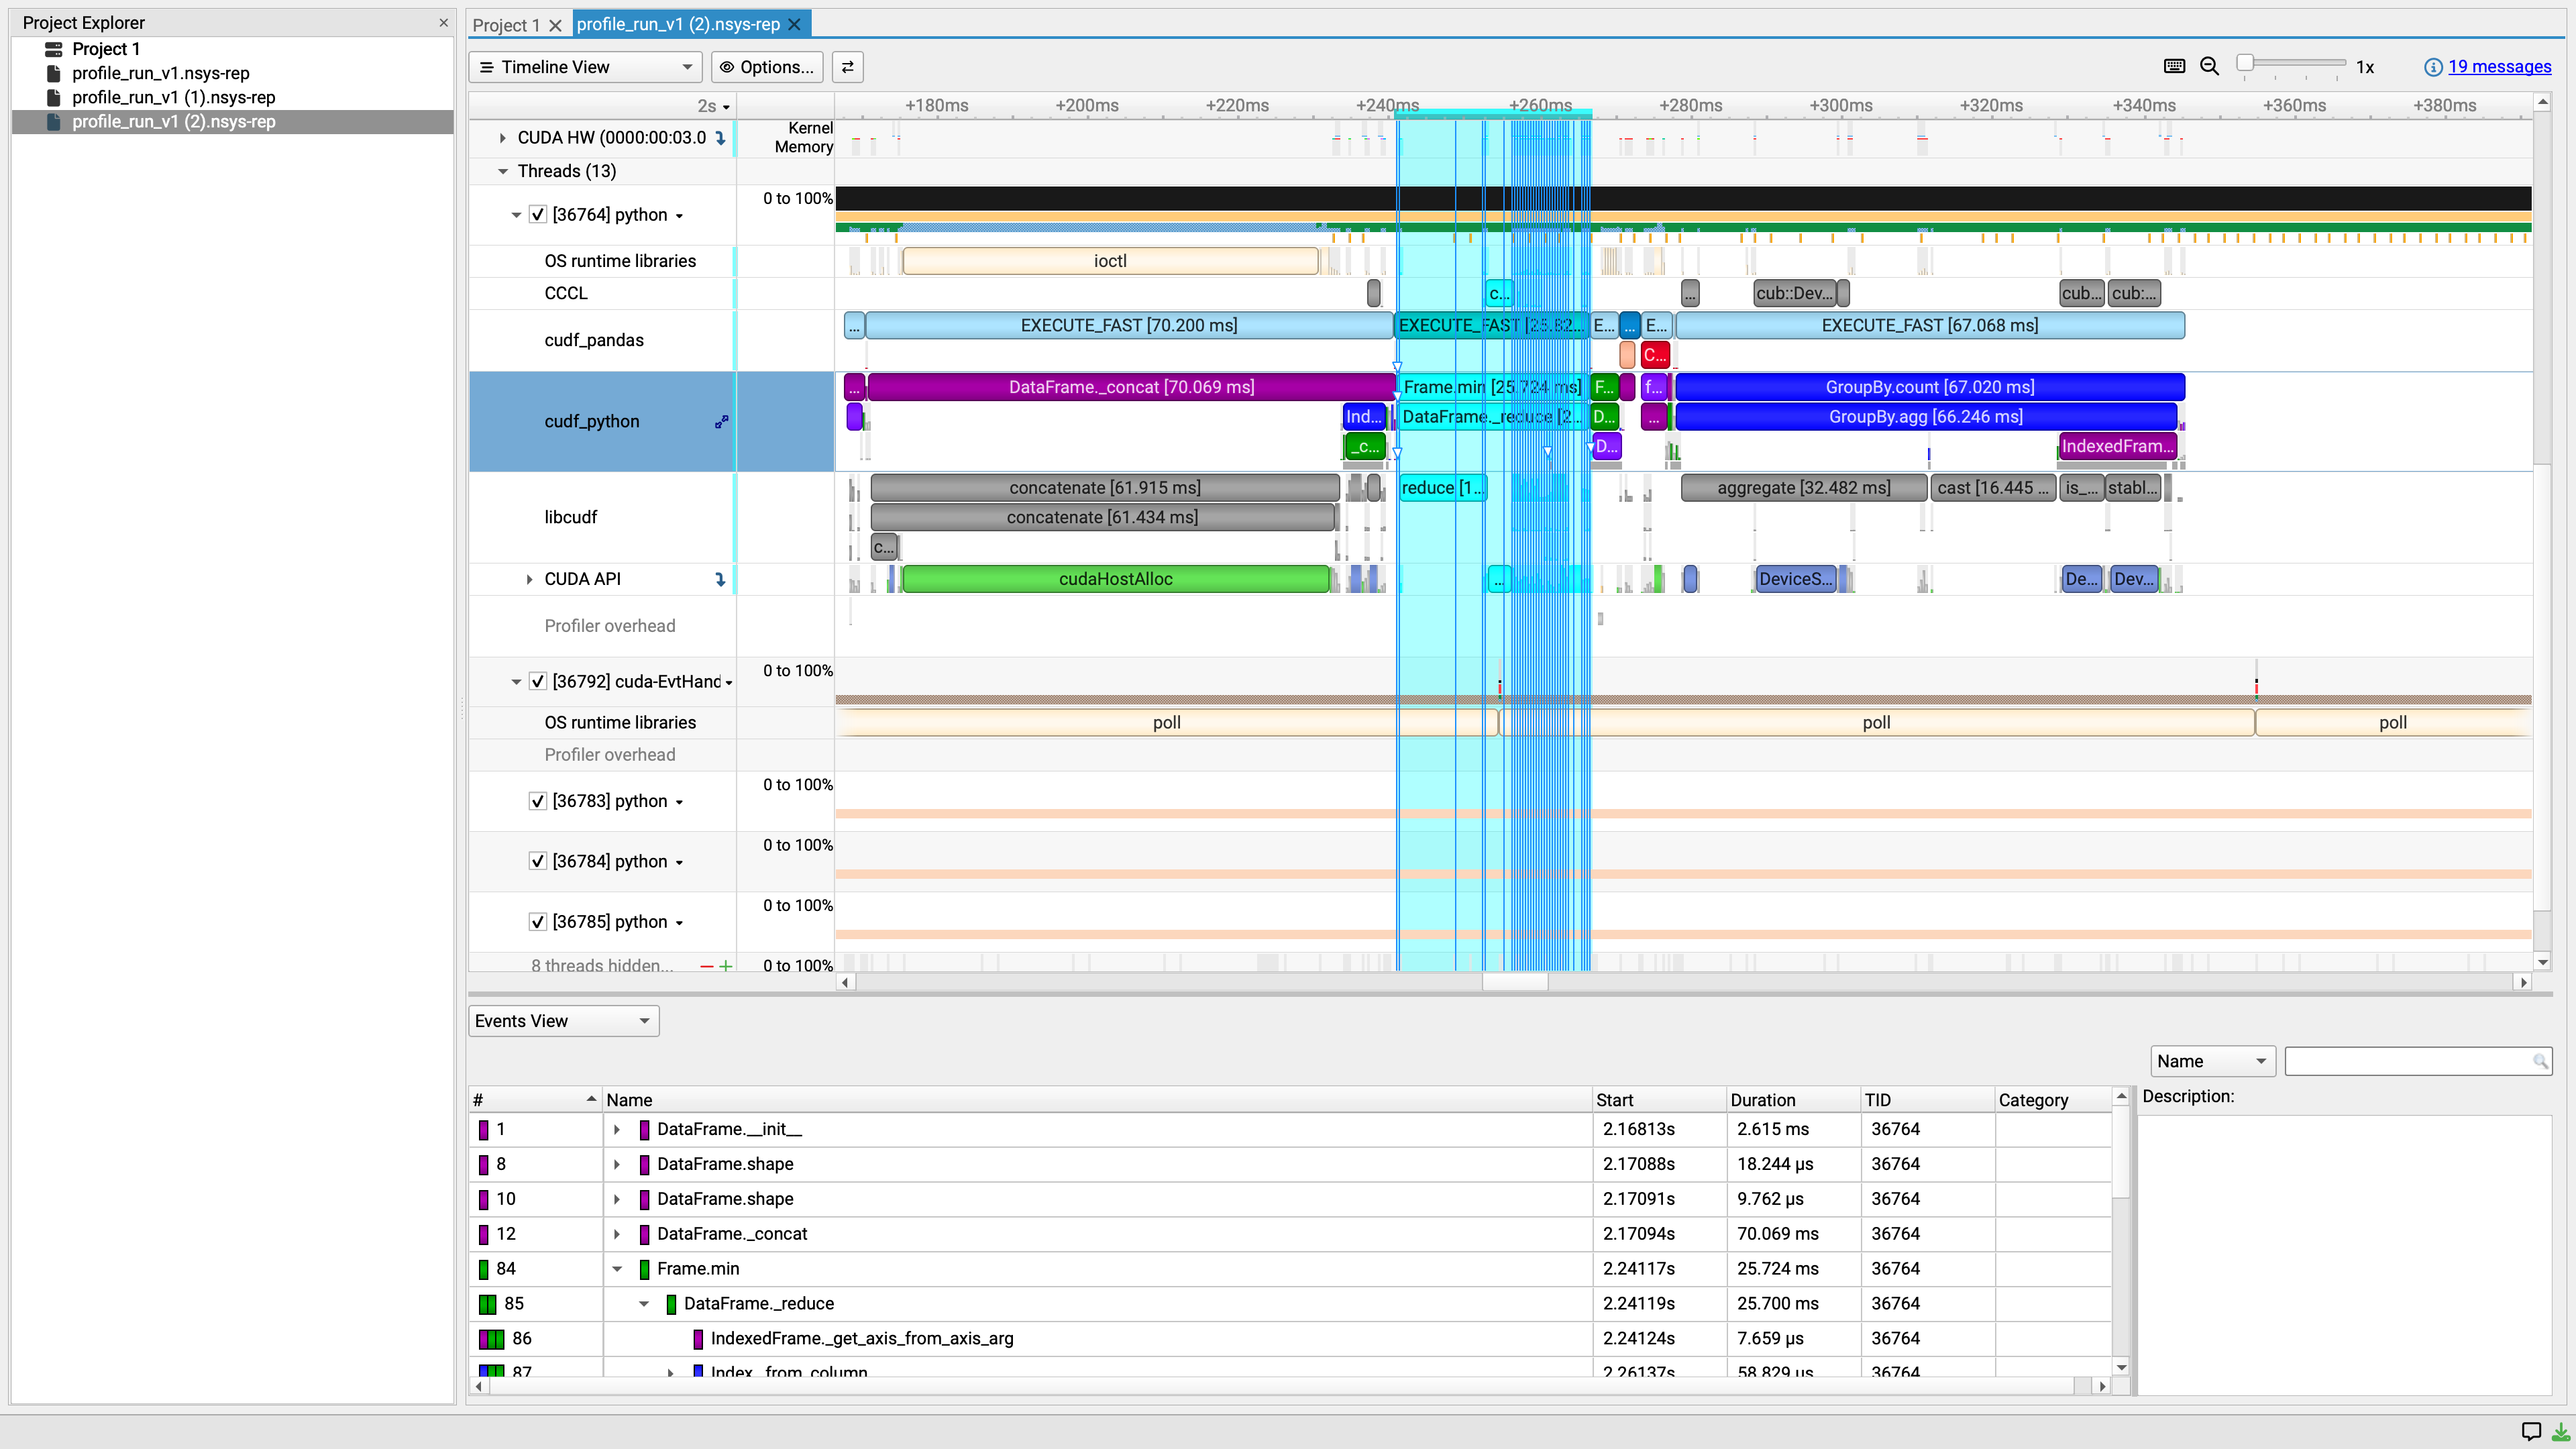Click the pin icon on CUDA API row
The image size is (2576, 1449).
[x=720, y=579]
